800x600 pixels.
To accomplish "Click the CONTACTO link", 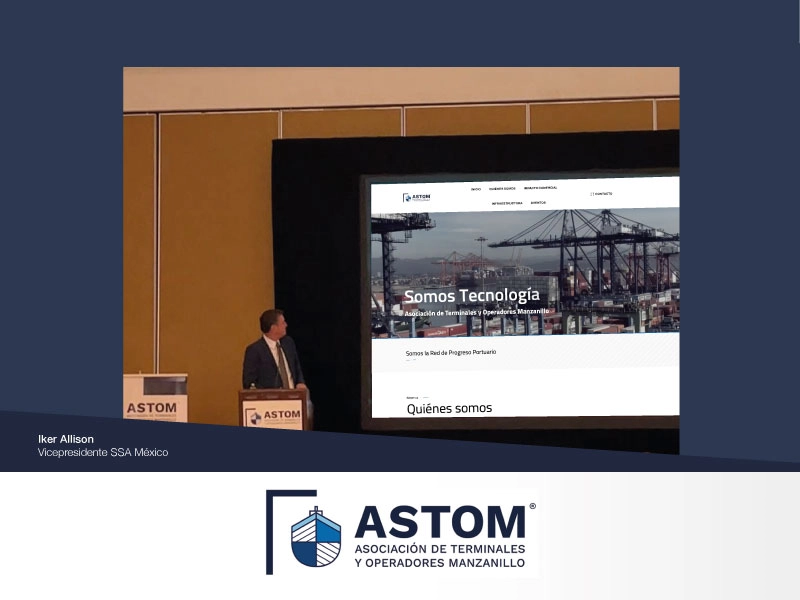I will (x=604, y=193).
